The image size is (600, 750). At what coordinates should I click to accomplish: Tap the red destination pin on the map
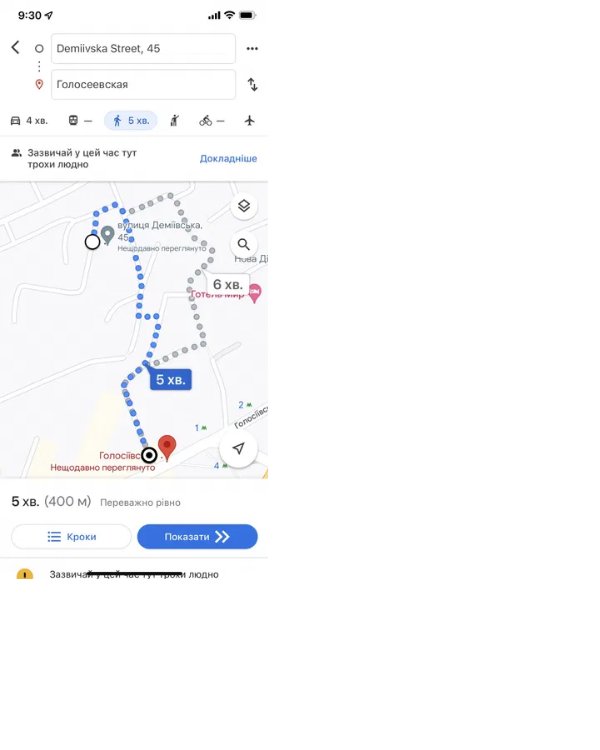tap(167, 448)
